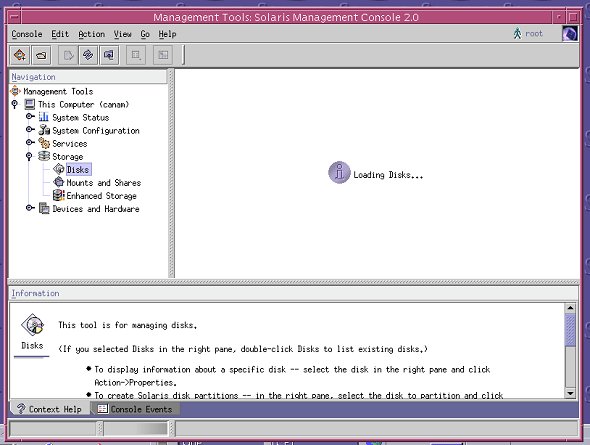Viewport: 590px width, 445px height.
Task: Click the Loading Disks info icon
Action: [339, 173]
